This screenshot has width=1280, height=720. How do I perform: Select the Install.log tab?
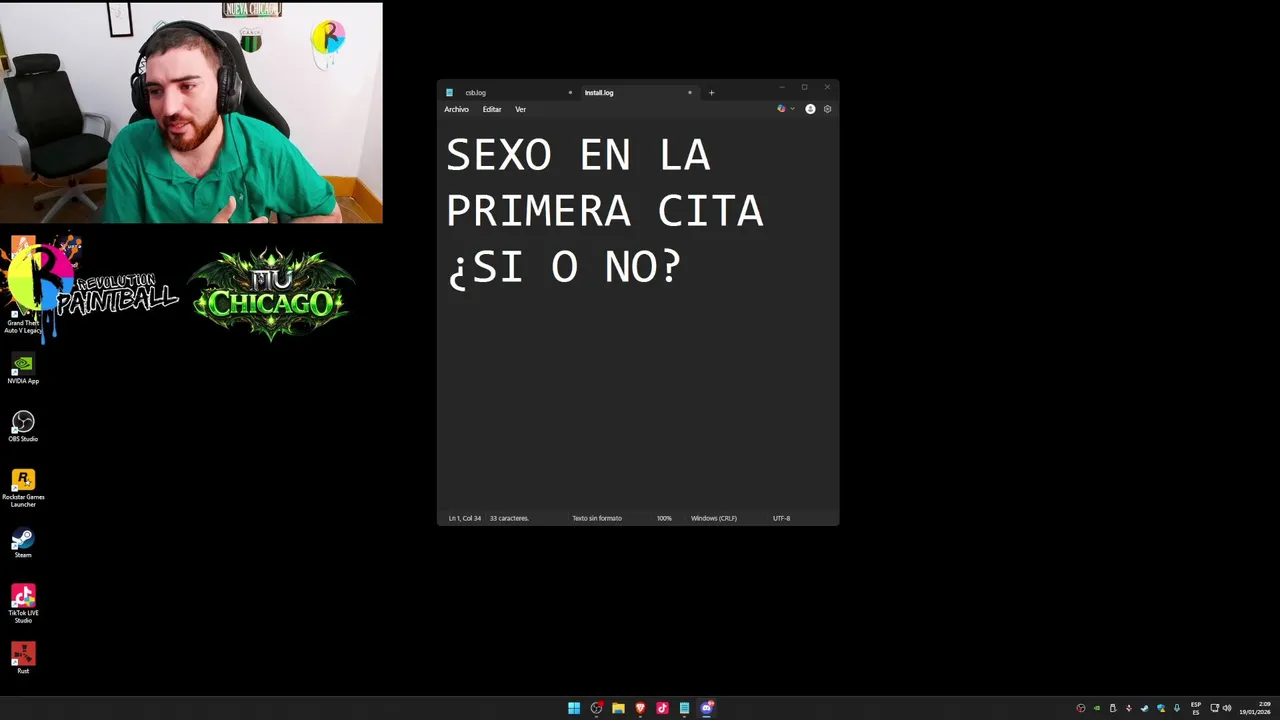638,93
